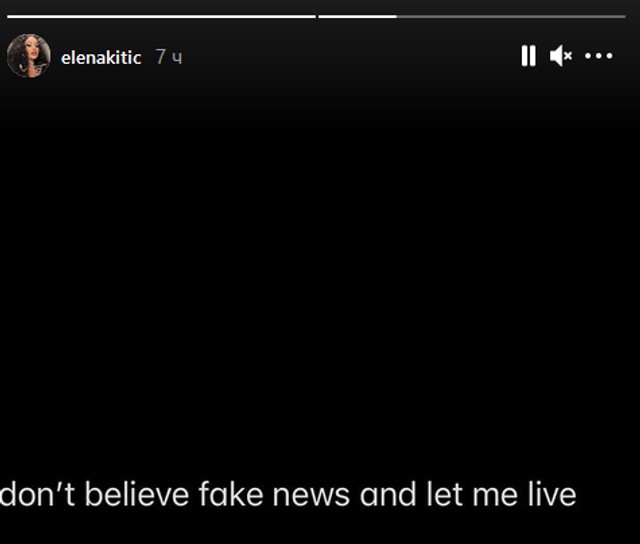Toggle sound using the muted speaker icon
The image size is (640, 544).
pyautogui.click(x=561, y=56)
